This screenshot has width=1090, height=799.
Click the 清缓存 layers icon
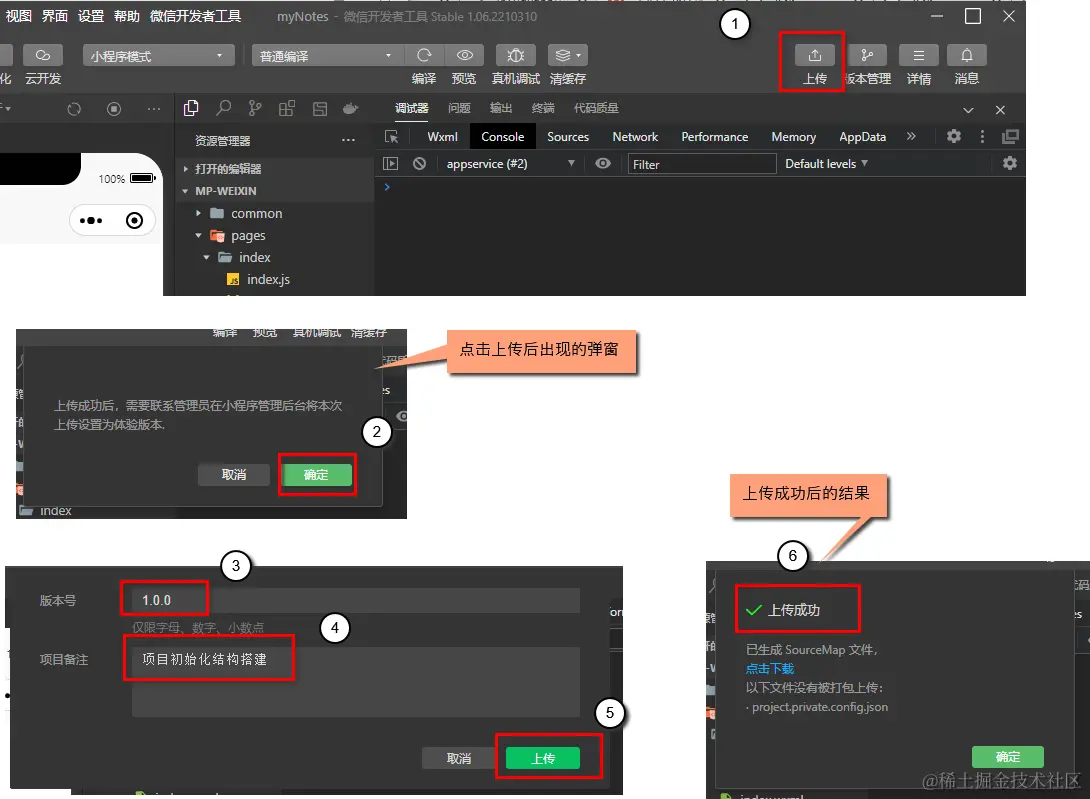click(567, 55)
